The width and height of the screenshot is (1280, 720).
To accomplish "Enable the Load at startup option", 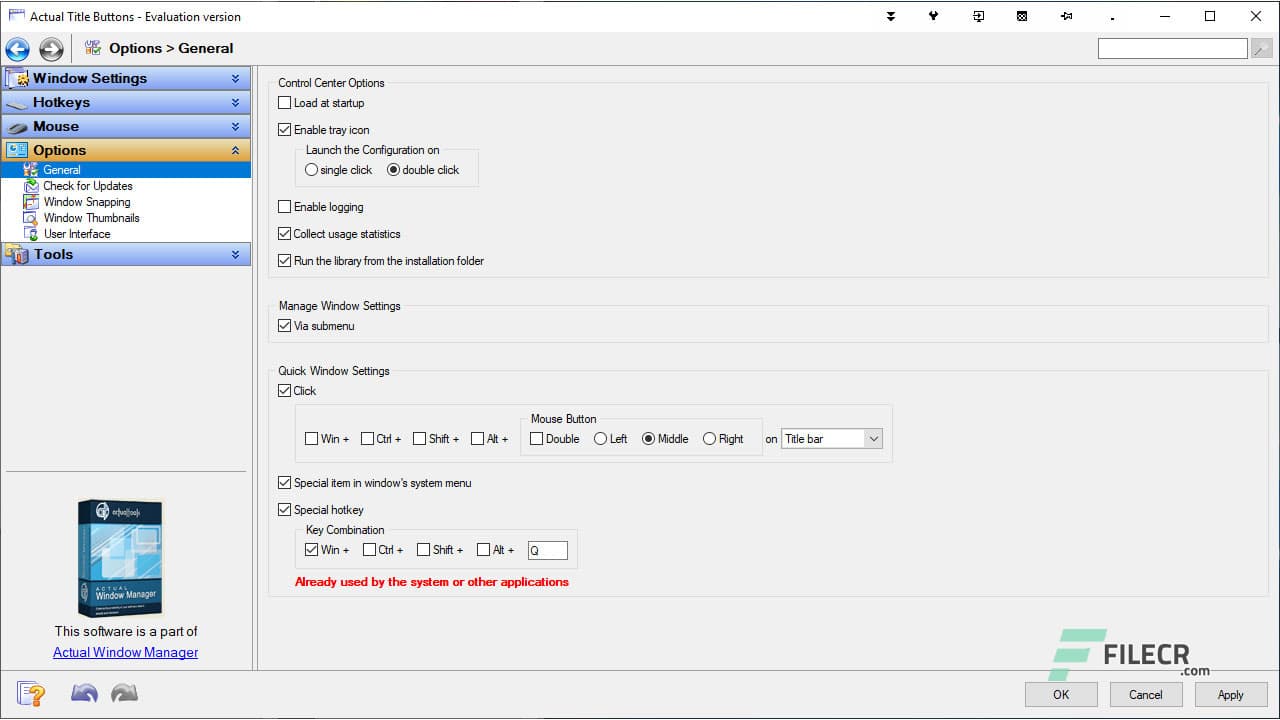I will point(285,102).
